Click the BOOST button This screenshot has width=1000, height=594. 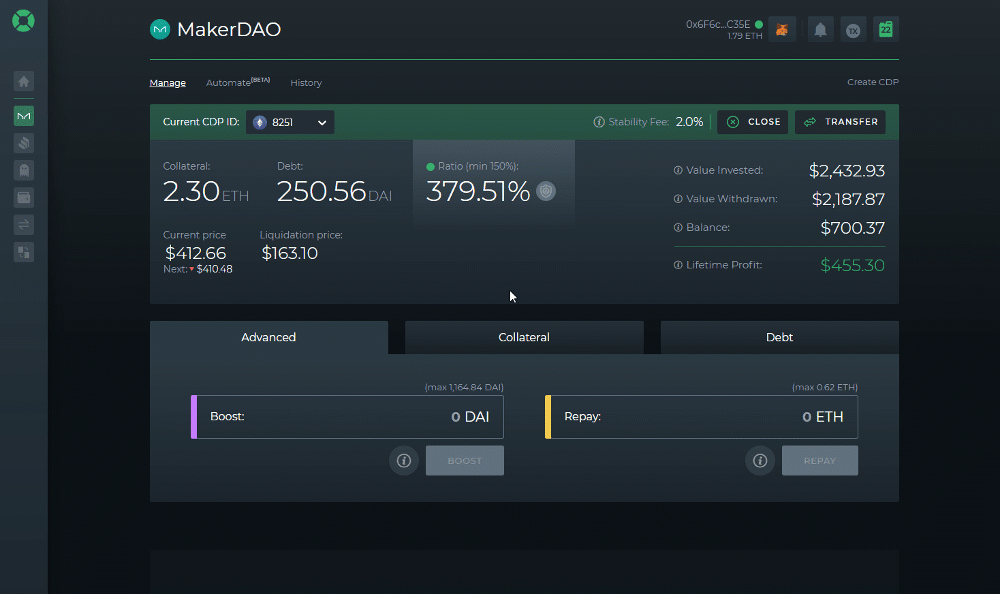pos(465,461)
